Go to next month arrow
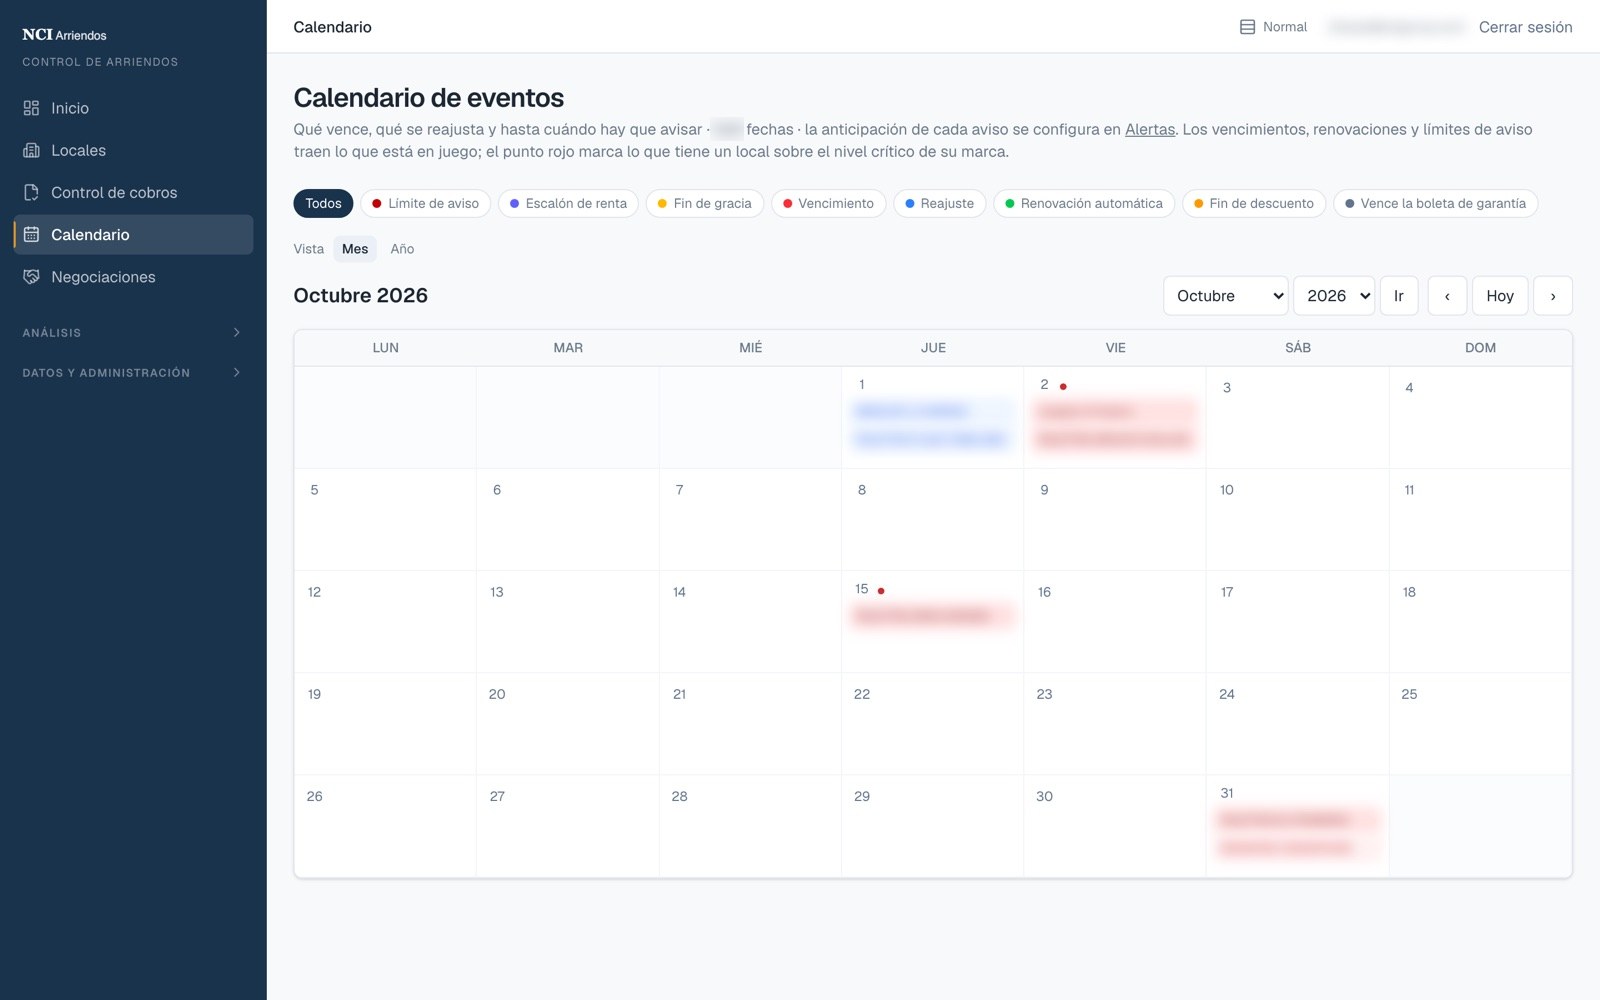This screenshot has width=1600, height=1000. (x=1553, y=296)
